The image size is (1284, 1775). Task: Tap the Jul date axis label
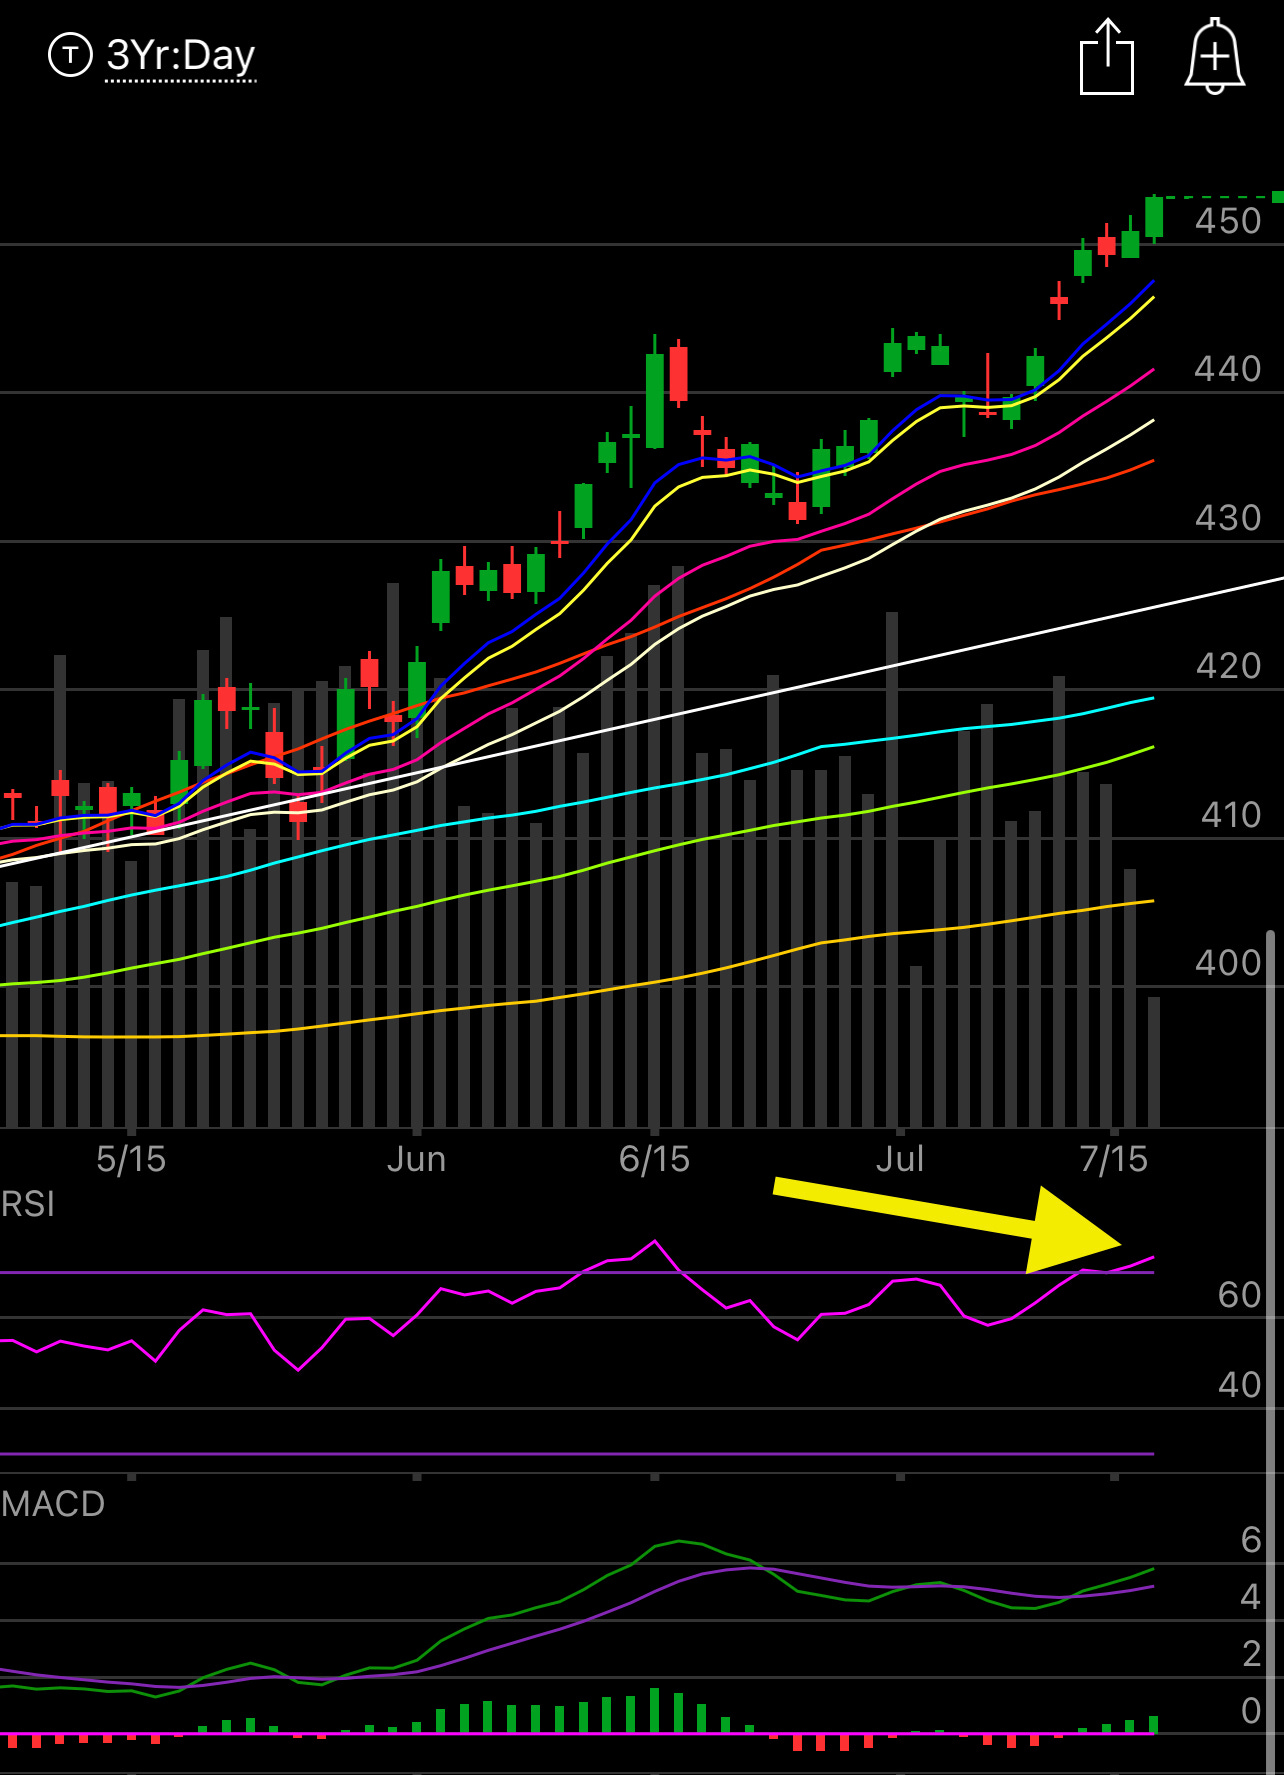click(x=899, y=1159)
